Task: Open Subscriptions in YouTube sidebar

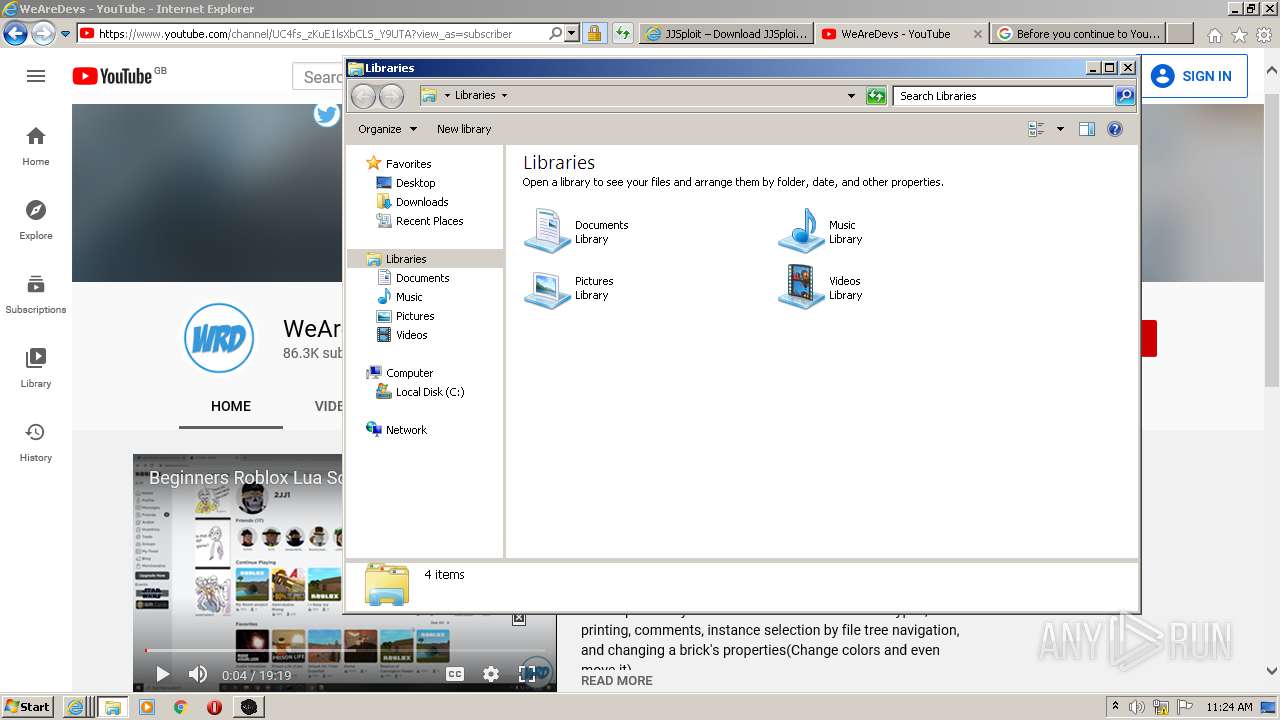Action: [x=36, y=294]
